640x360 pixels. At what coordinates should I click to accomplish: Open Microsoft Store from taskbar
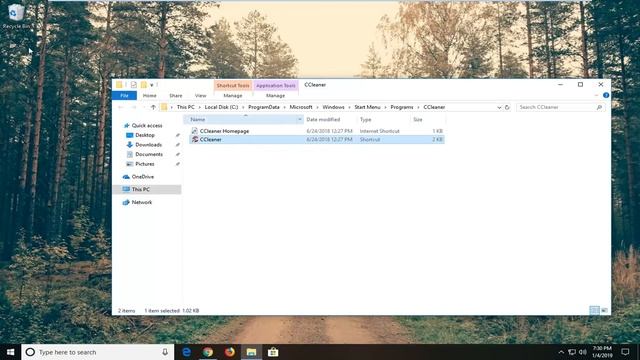pos(273,352)
